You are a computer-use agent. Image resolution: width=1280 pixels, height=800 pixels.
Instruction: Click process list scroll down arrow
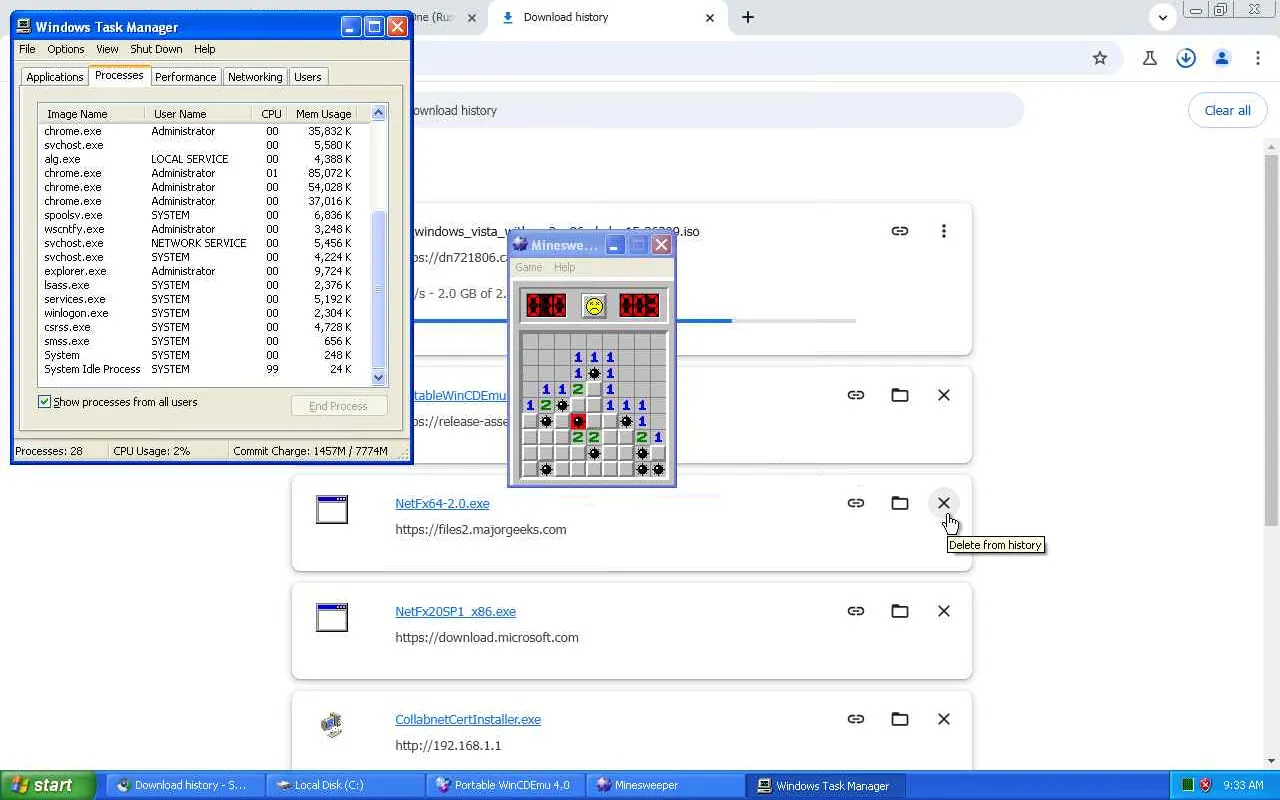point(378,377)
